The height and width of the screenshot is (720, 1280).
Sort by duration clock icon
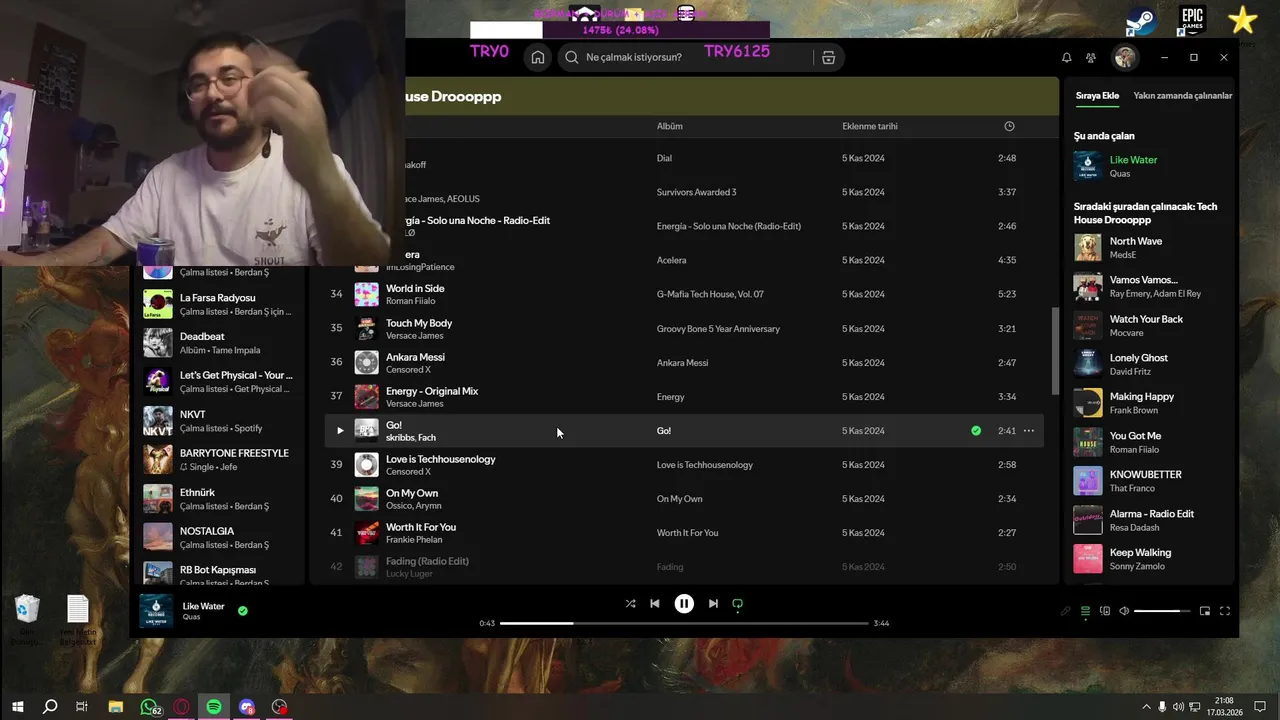1009,126
